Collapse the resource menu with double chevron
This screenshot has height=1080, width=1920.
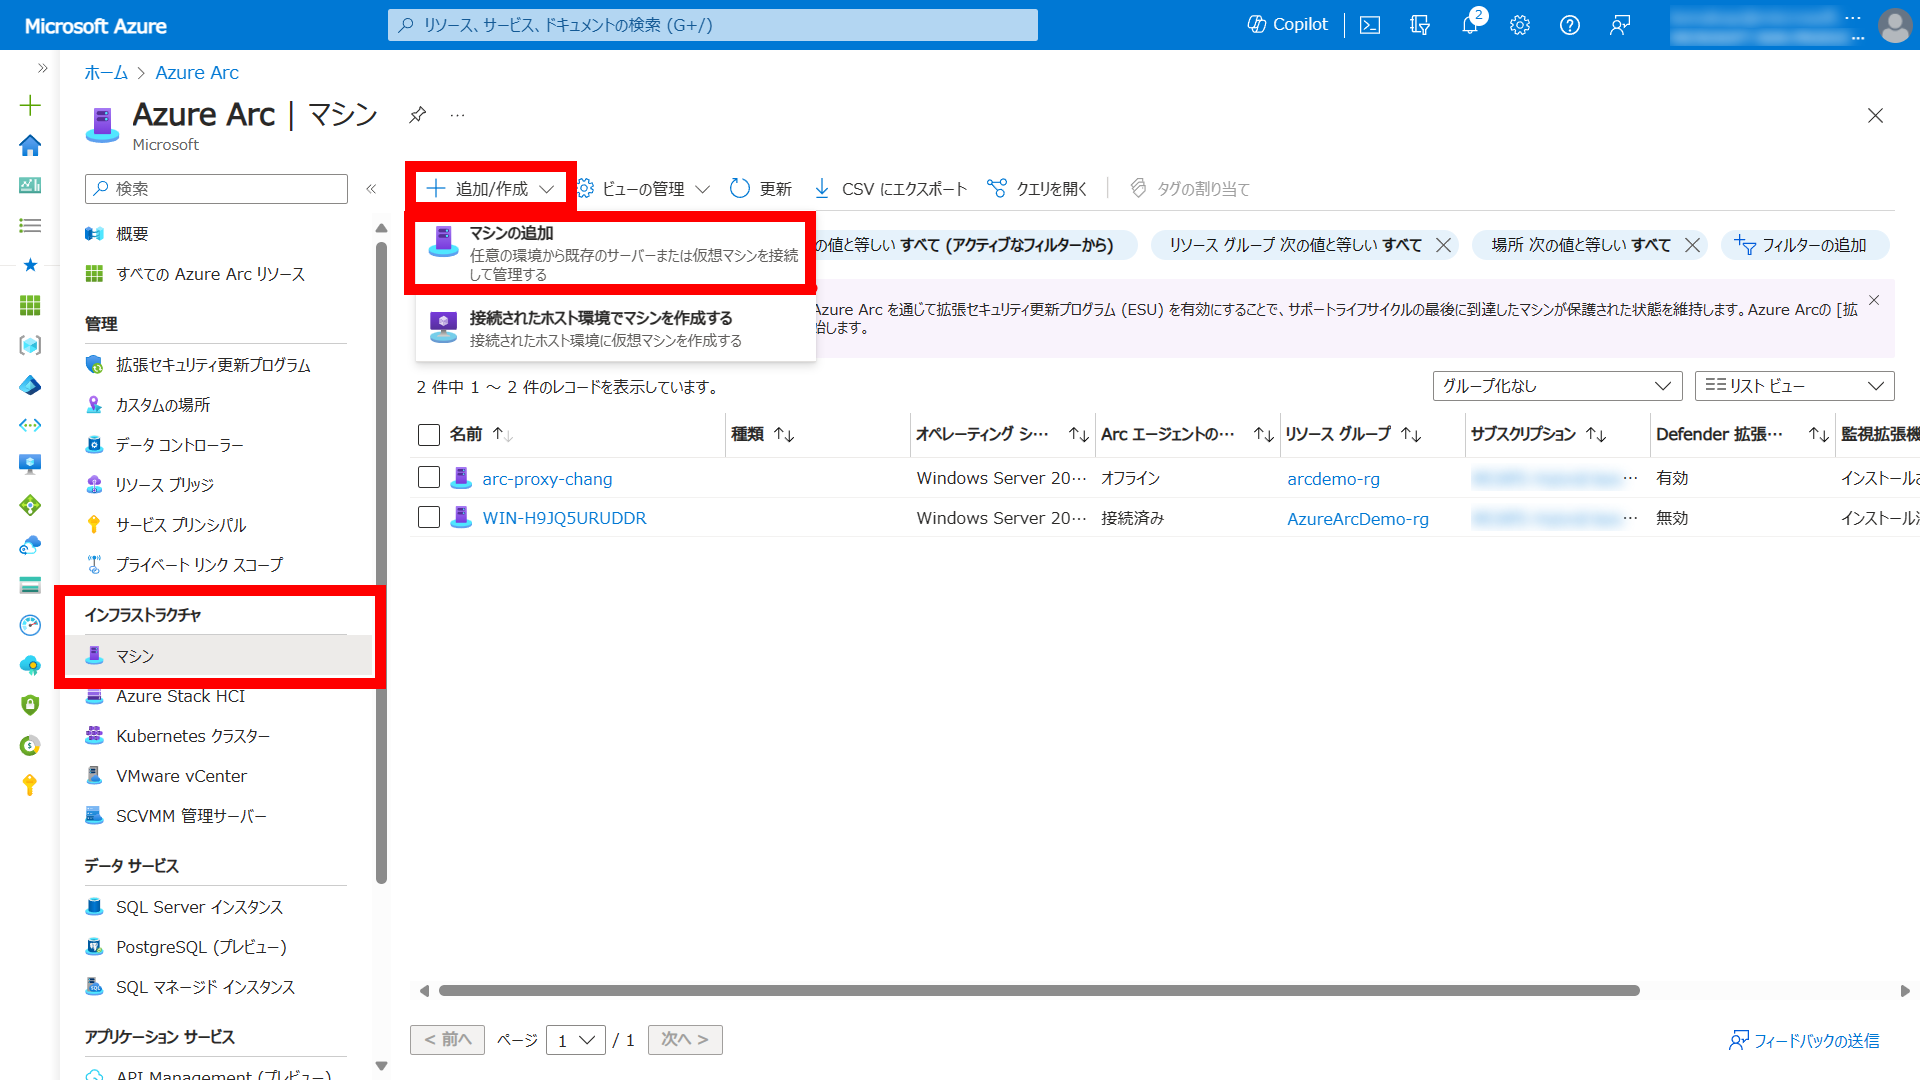tap(371, 189)
